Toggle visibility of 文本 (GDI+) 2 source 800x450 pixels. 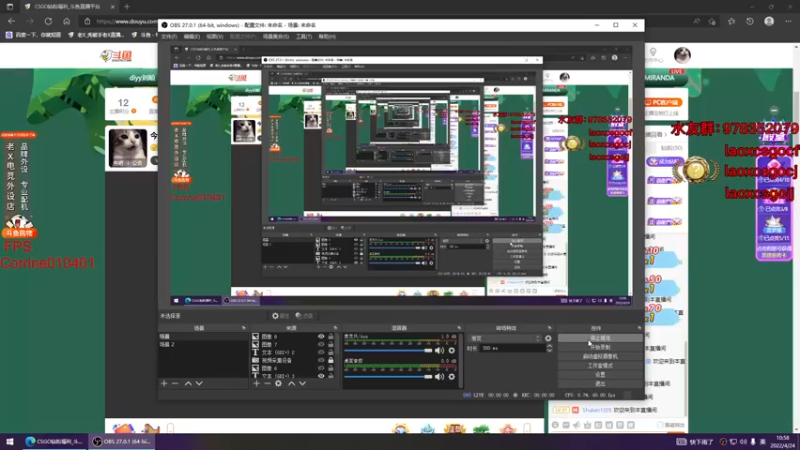321,352
